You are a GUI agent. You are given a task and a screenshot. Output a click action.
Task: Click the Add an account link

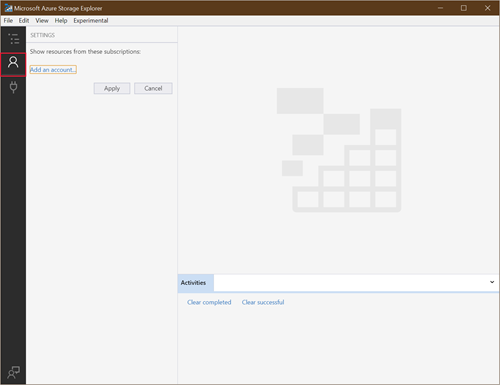point(53,70)
